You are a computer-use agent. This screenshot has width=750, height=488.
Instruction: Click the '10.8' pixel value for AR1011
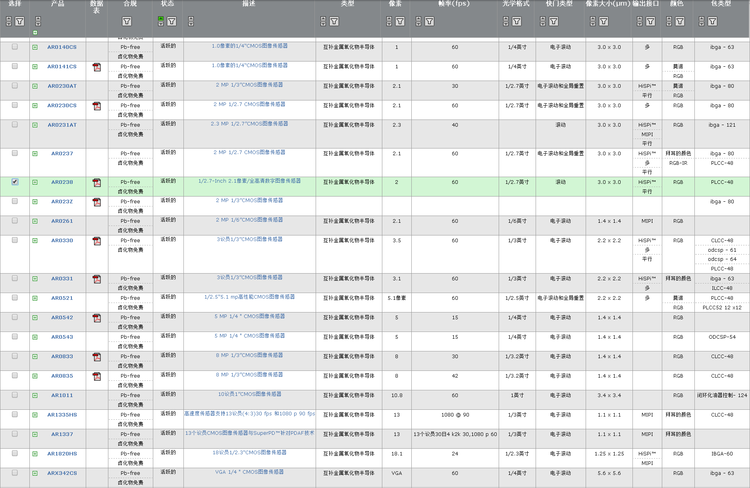click(397, 396)
